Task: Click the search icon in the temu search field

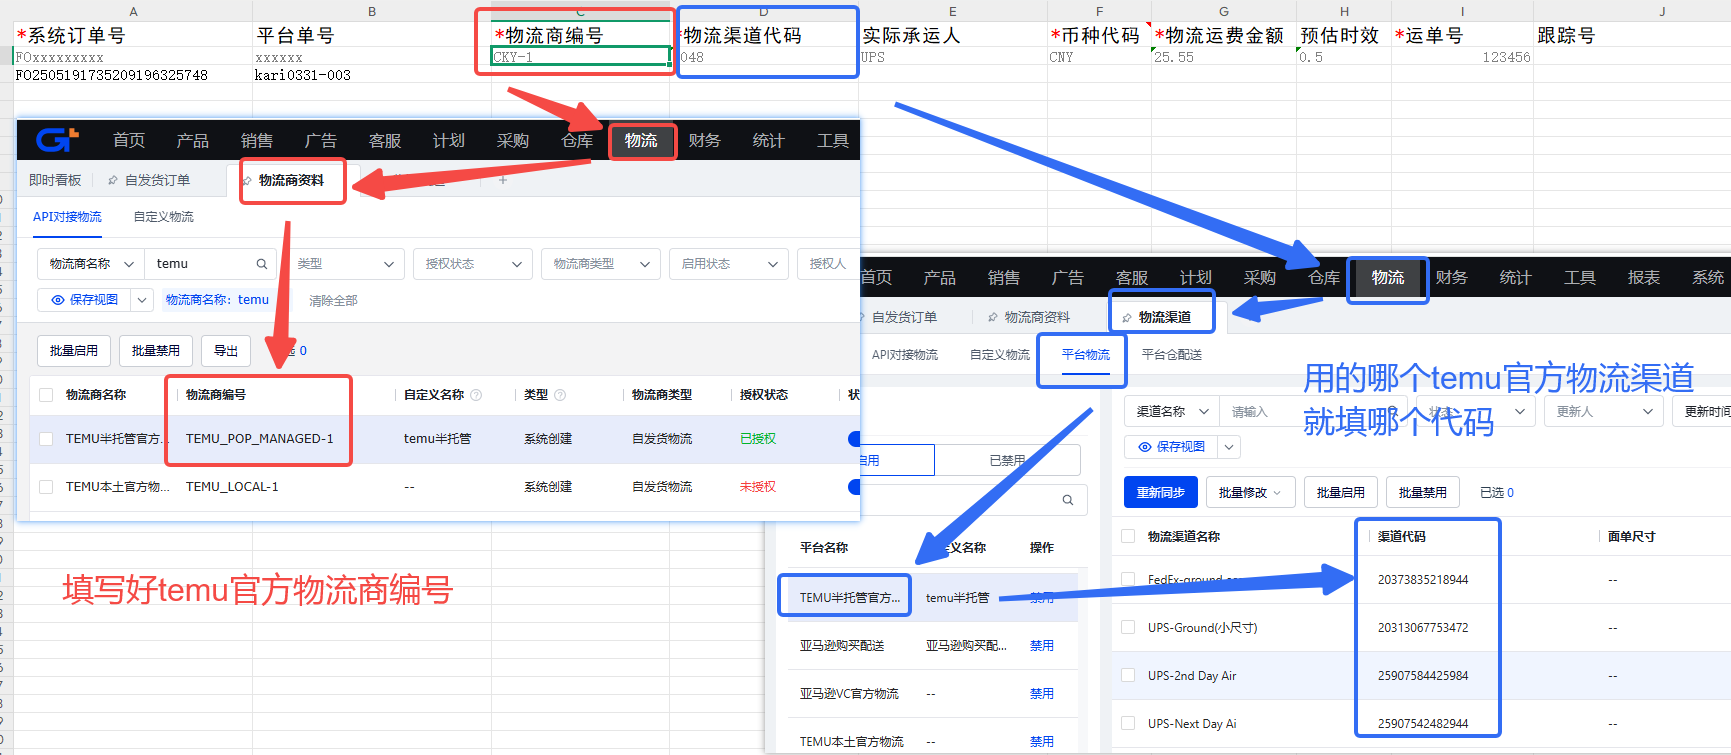Action: pyautogui.click(x=262, y=264)
